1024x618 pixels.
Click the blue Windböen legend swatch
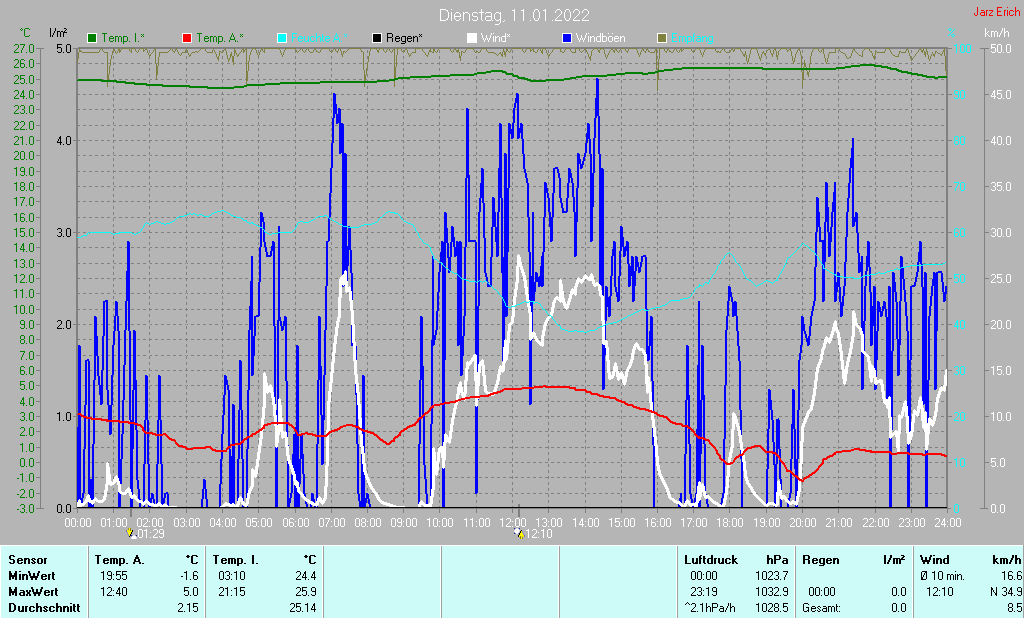567,38
